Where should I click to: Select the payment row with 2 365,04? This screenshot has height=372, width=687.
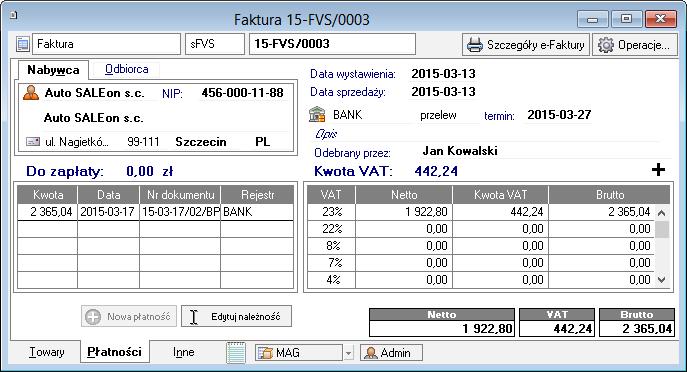coord(156,212)
